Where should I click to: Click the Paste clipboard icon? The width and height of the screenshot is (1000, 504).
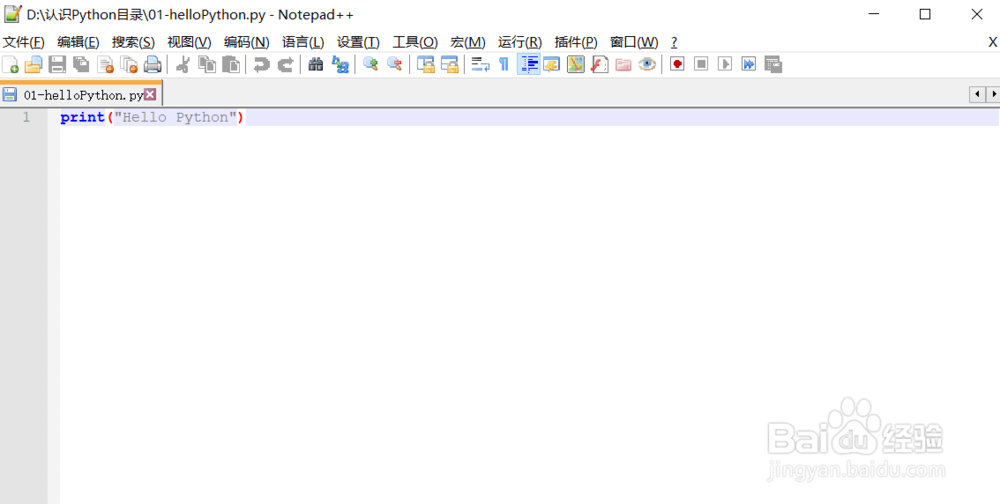click(231, 64)
